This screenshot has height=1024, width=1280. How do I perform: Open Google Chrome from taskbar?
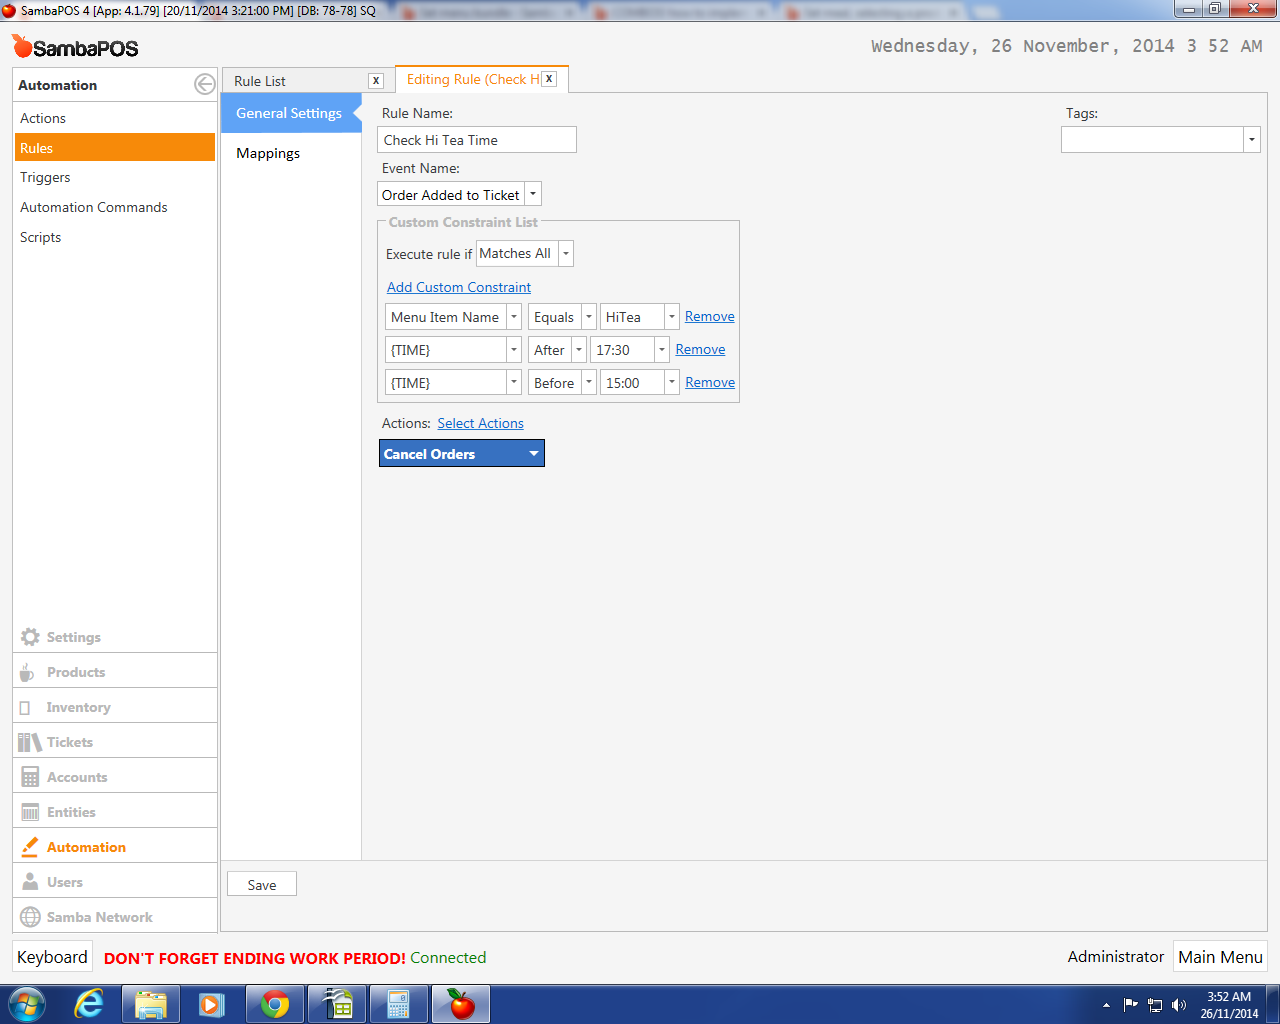(x=275, y=1004)
